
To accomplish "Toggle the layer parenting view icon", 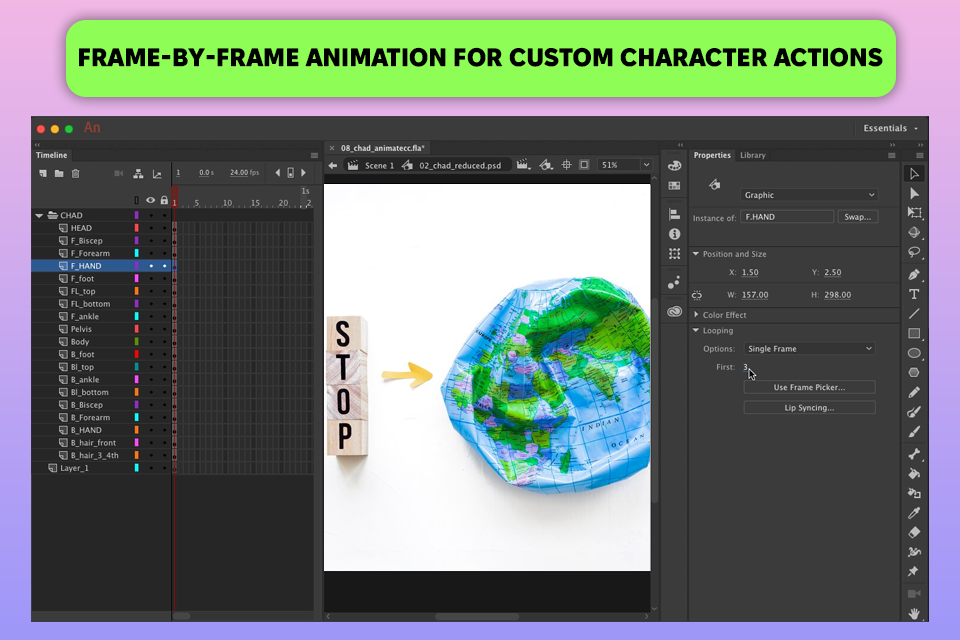I will pyautogui.click(x=138, y=174).
